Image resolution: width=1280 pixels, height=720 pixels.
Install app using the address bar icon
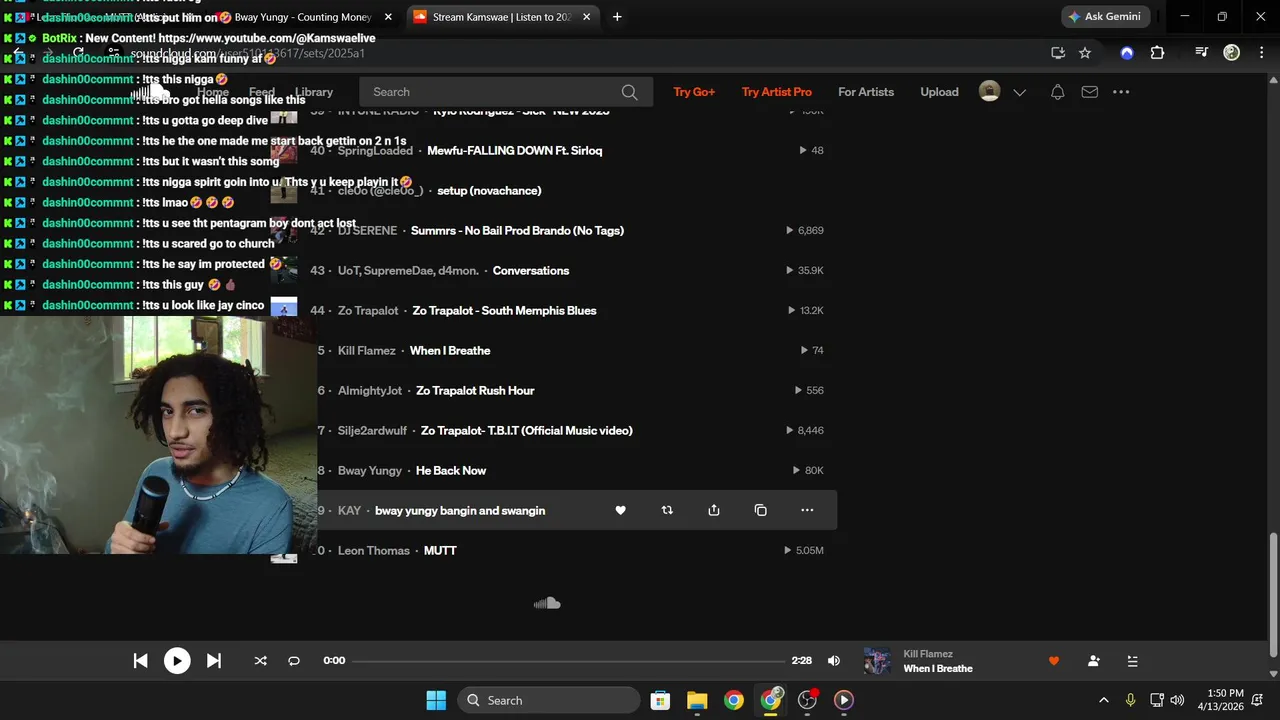(x=1058, y=53)
